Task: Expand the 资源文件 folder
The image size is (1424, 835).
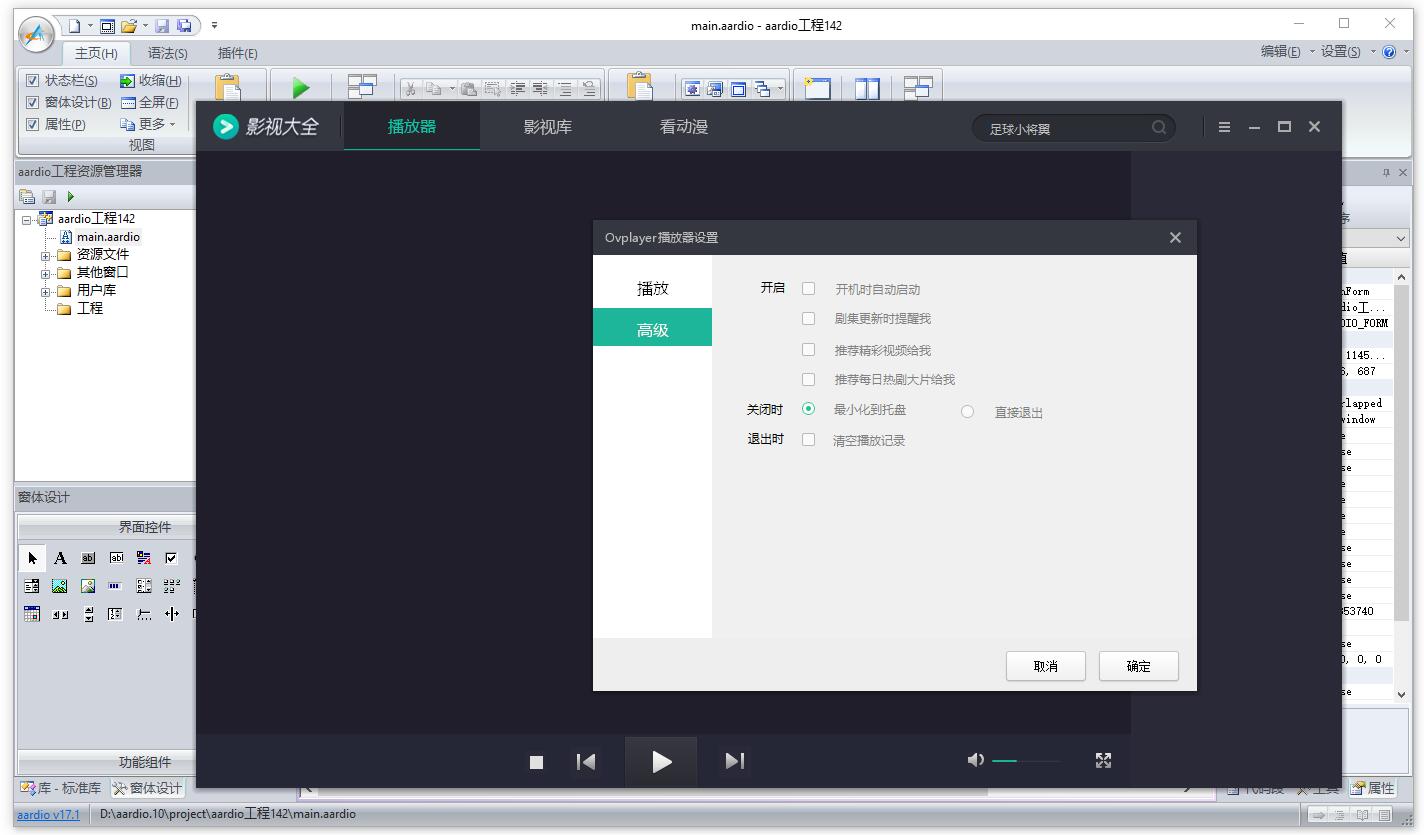Action: (x=45, y=256)
